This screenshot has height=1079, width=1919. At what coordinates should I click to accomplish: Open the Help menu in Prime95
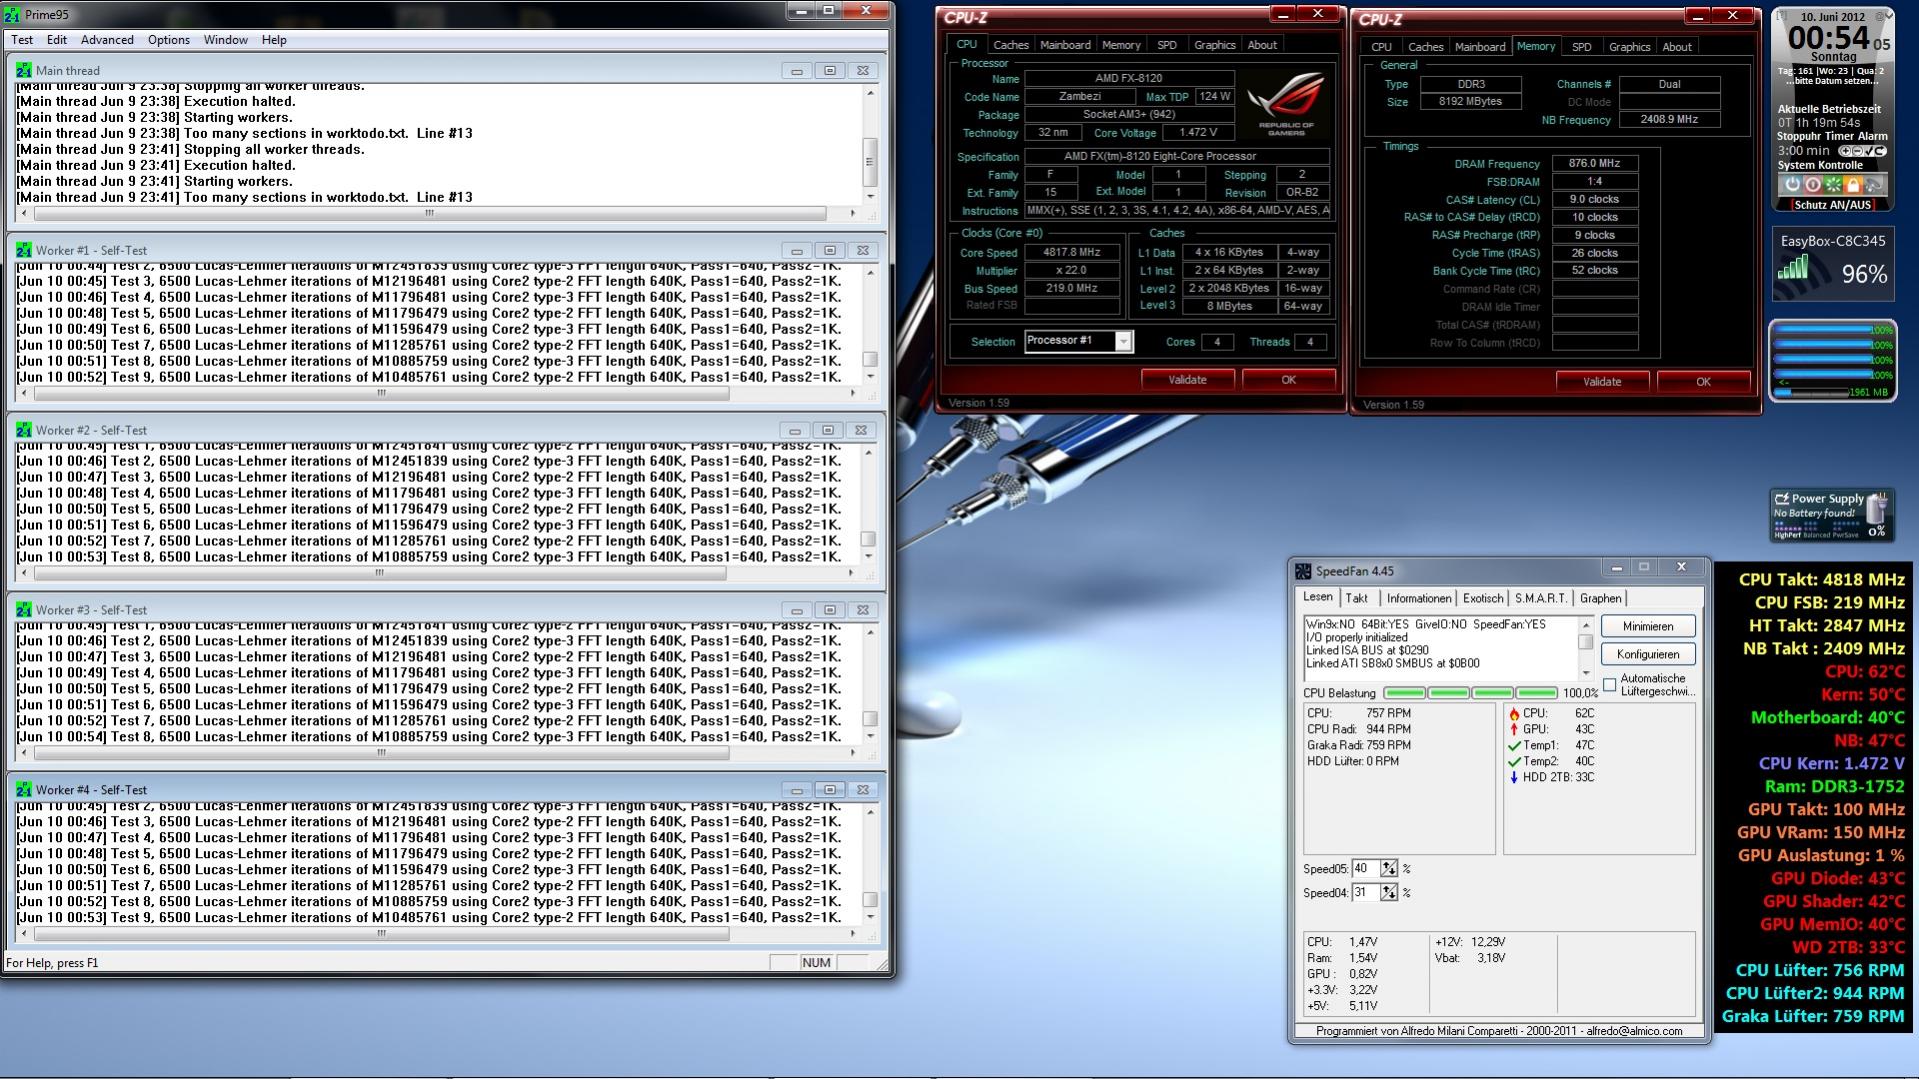(274, 40)
